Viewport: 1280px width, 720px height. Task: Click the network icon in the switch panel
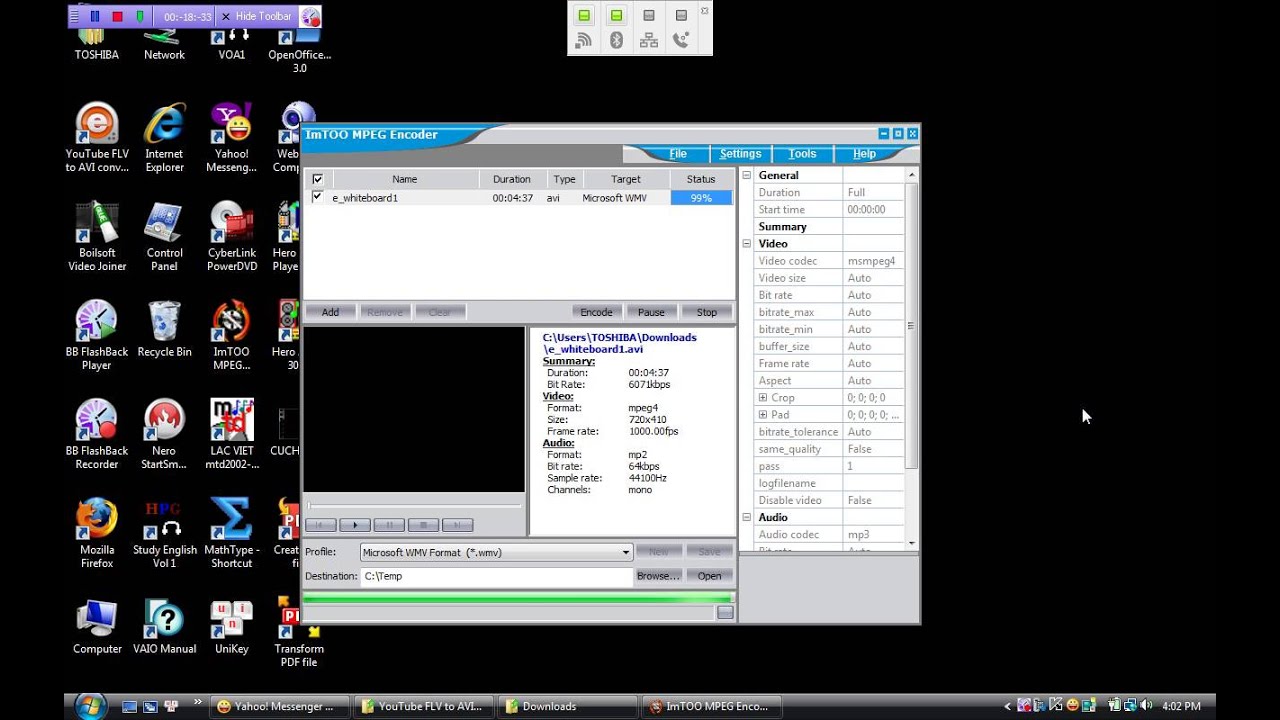tap(649, 40)
